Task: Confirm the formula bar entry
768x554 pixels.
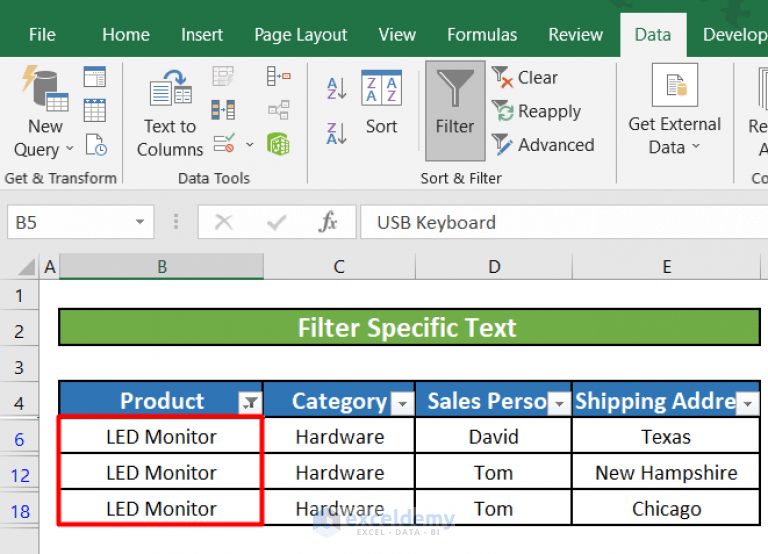Action: (x=277, y=222)
